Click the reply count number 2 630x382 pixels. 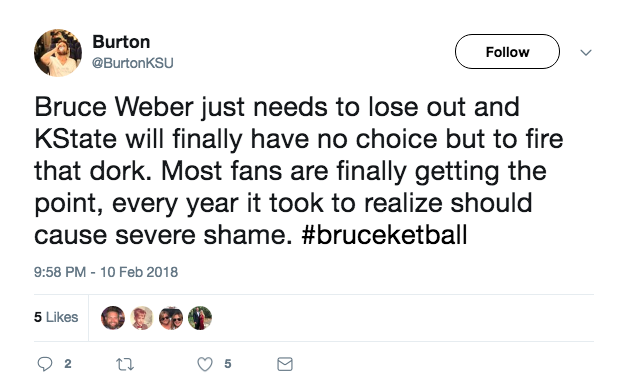coord(68,364)
